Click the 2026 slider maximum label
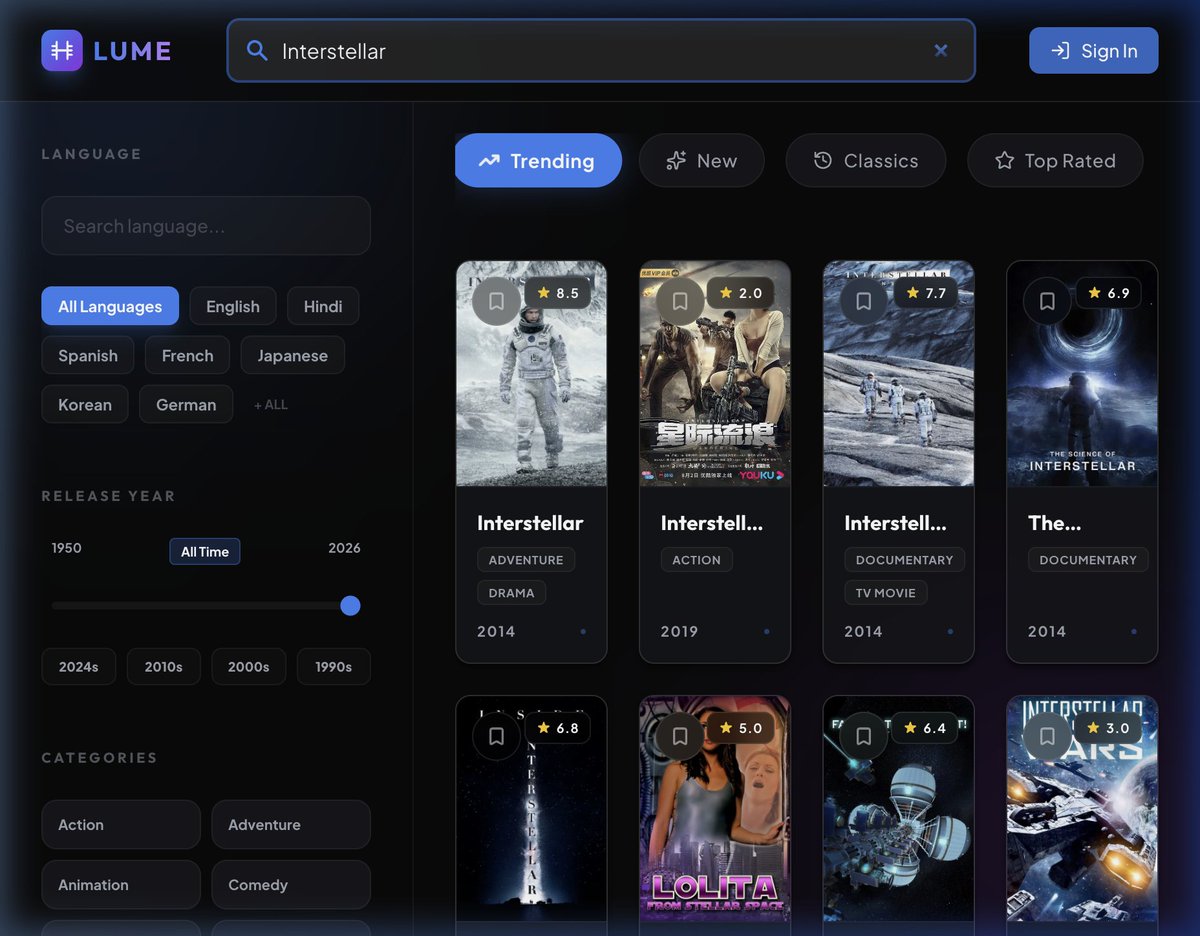Viewport: 1200px width, 936px height. click(x=344, y=548)
